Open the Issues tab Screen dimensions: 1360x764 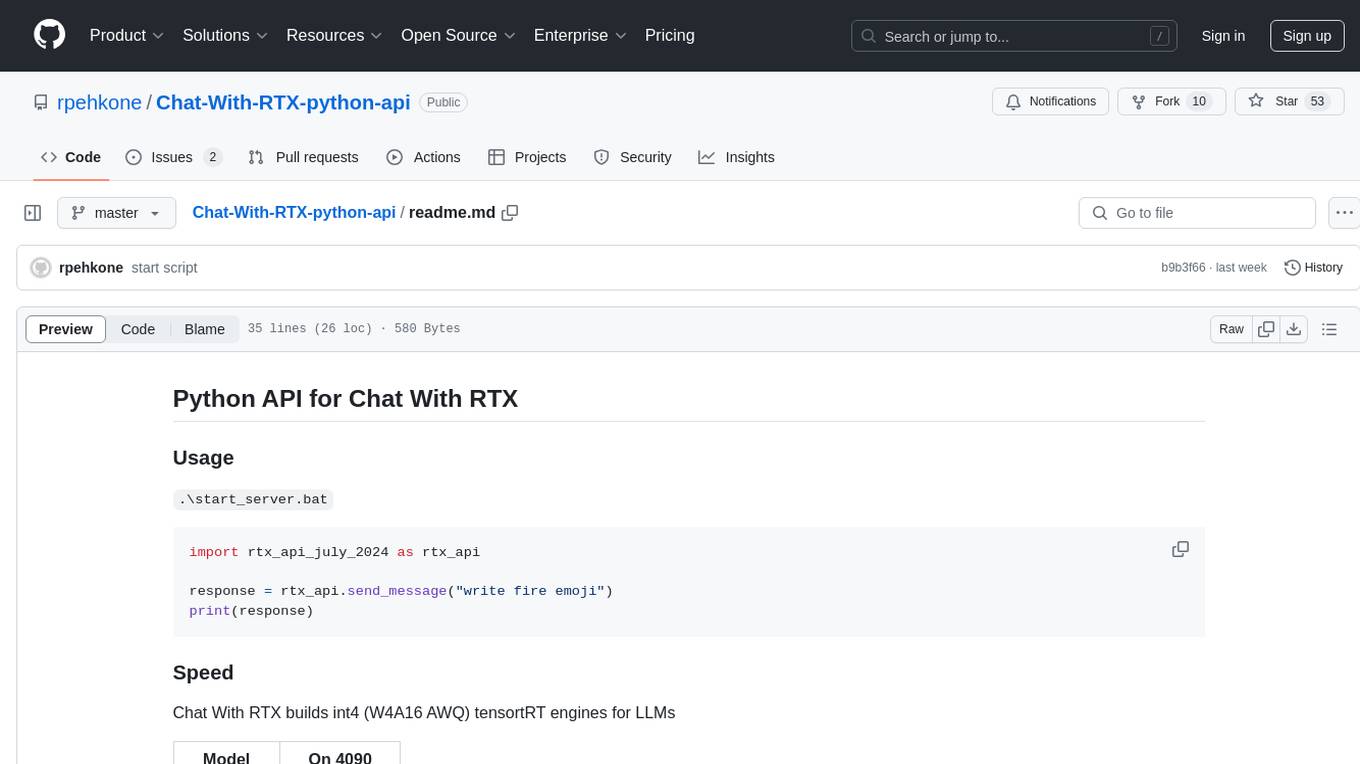click(173, 157)
